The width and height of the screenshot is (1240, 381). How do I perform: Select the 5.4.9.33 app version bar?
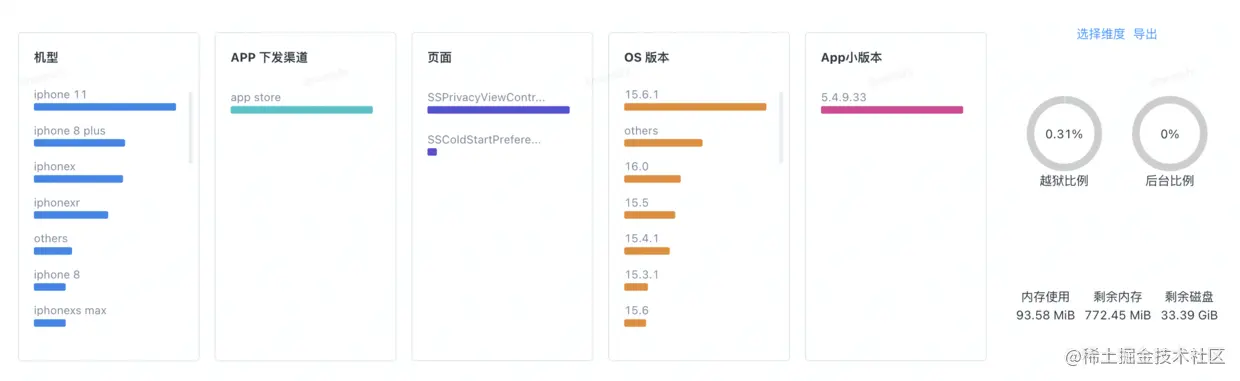point(892,110)
